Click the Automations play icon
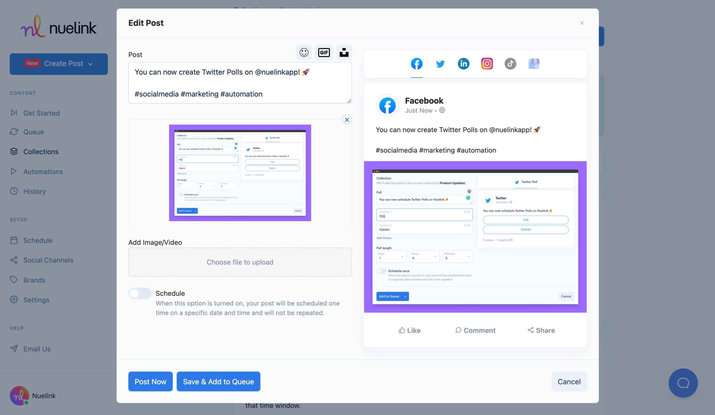 14,171
